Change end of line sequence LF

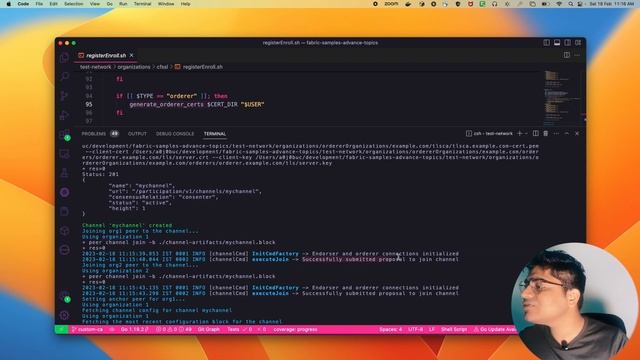pos(432,329)
